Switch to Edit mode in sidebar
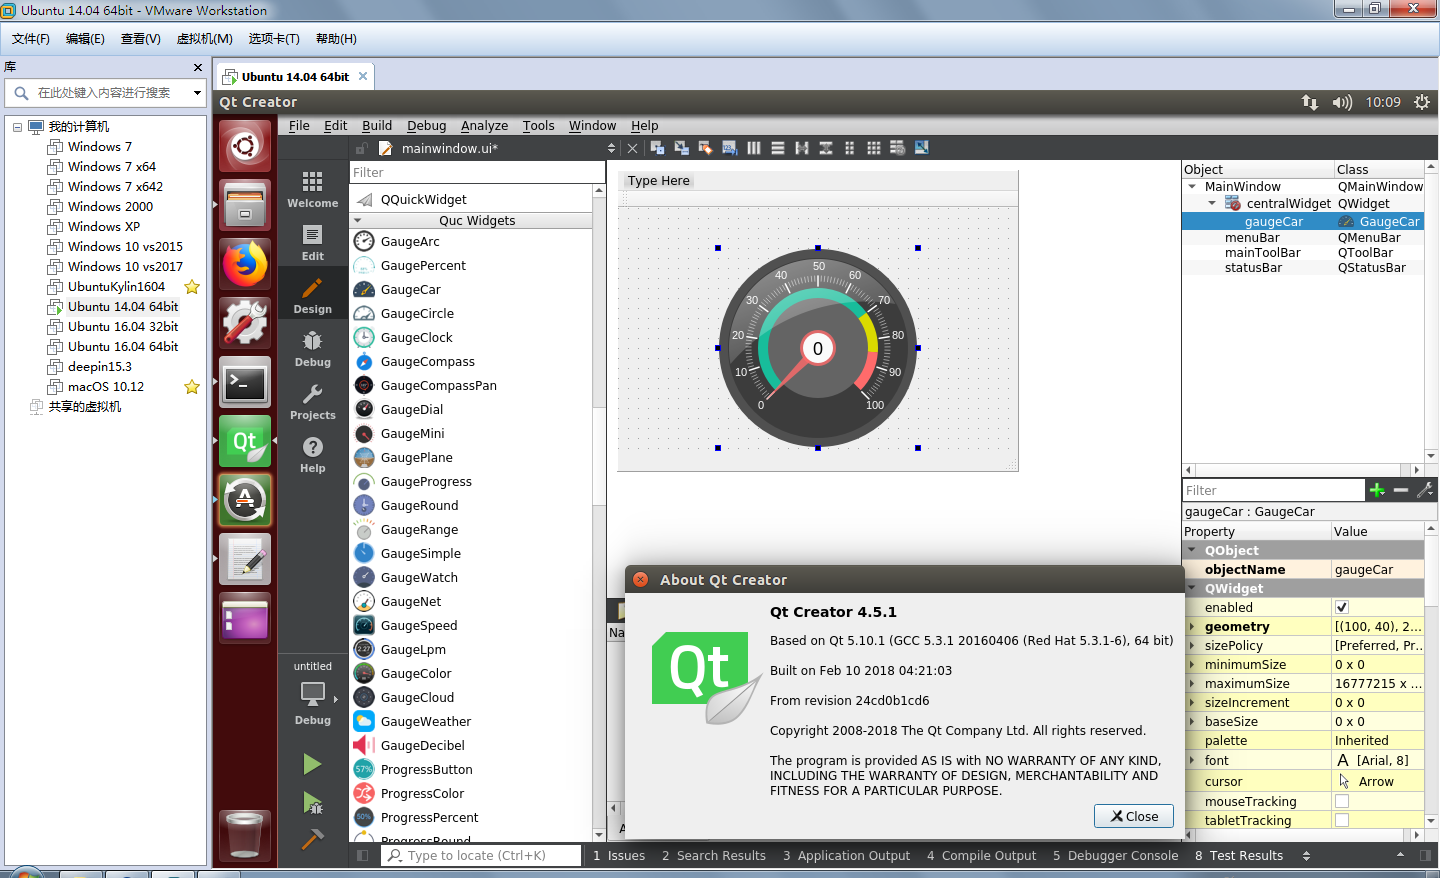 [x=313, y=242]
